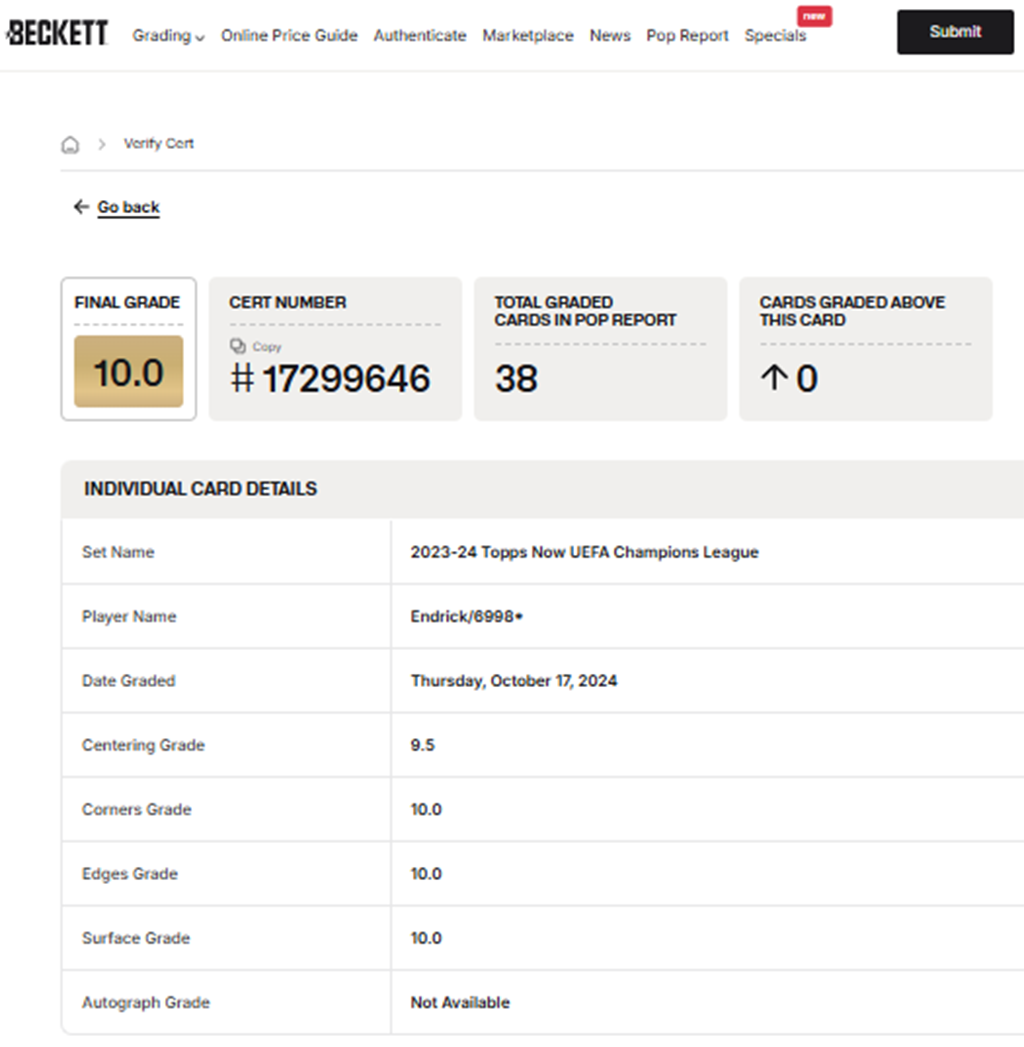
Task: Click the Beckett logo
Action: (57, 34)
